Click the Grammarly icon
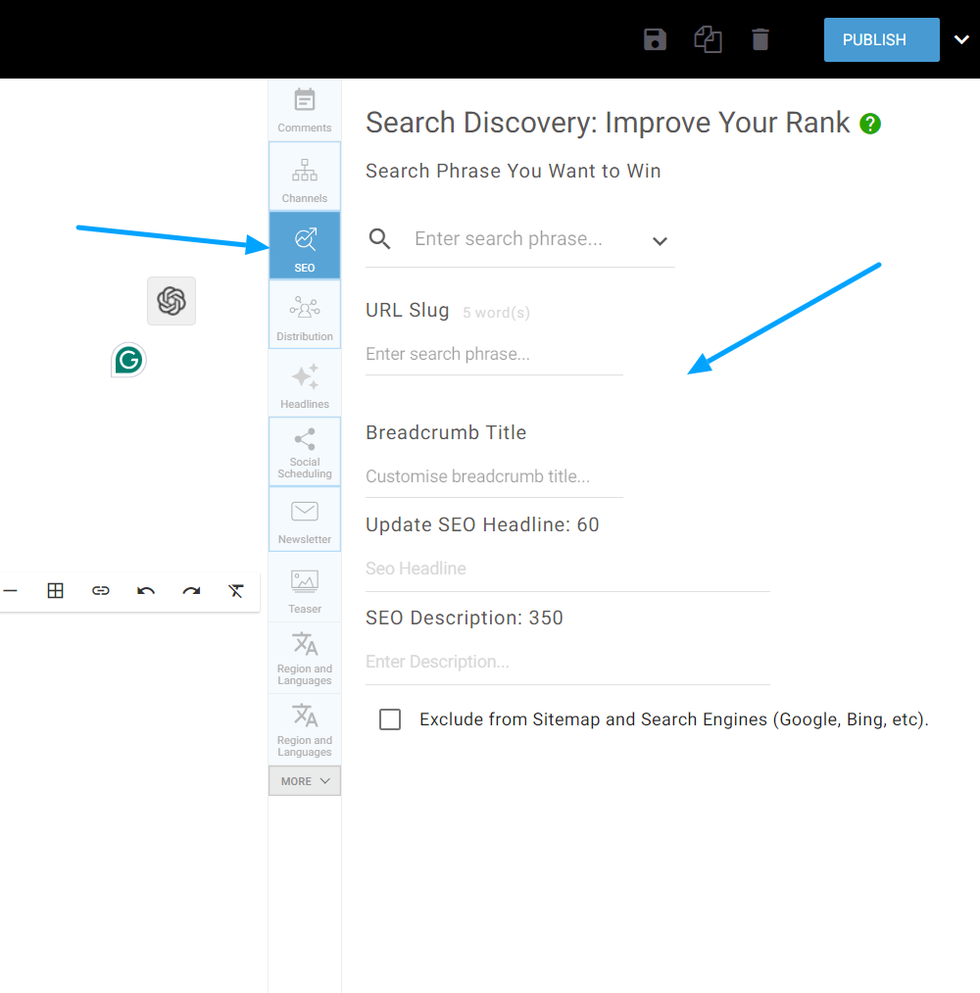980x993 pixels. [128, 360]
